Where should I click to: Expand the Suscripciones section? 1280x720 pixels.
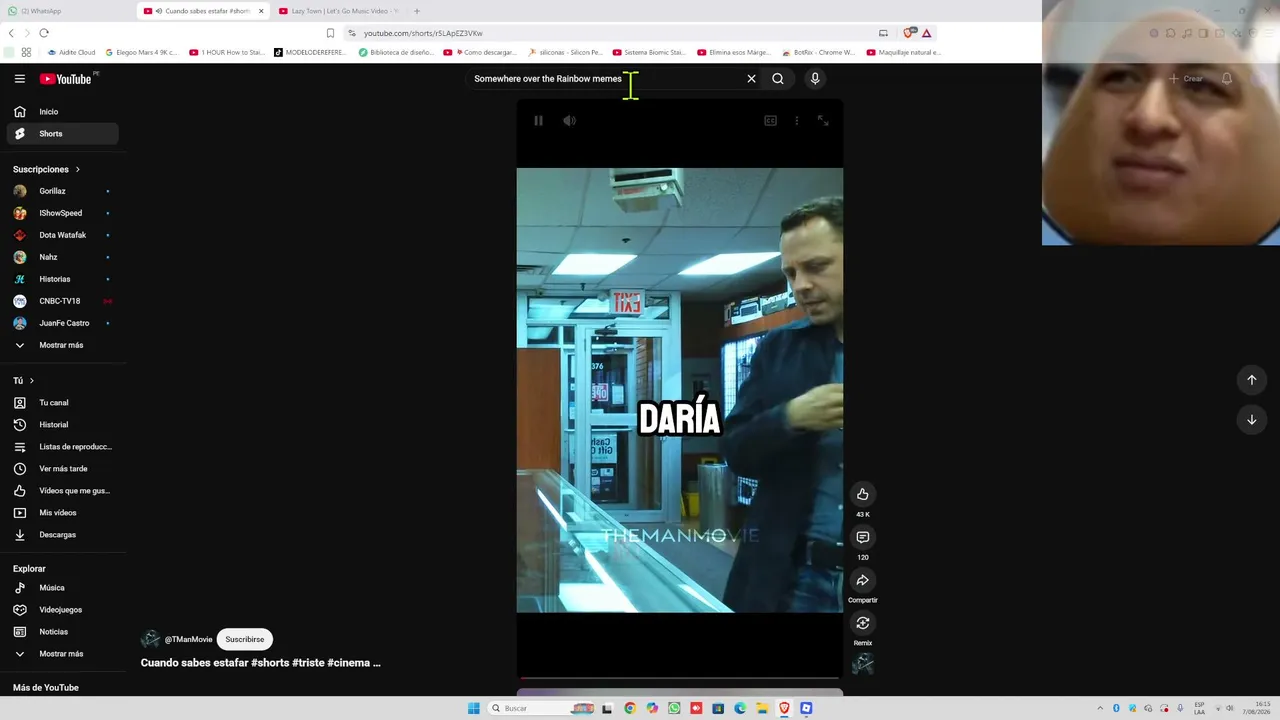coord(47,170)
